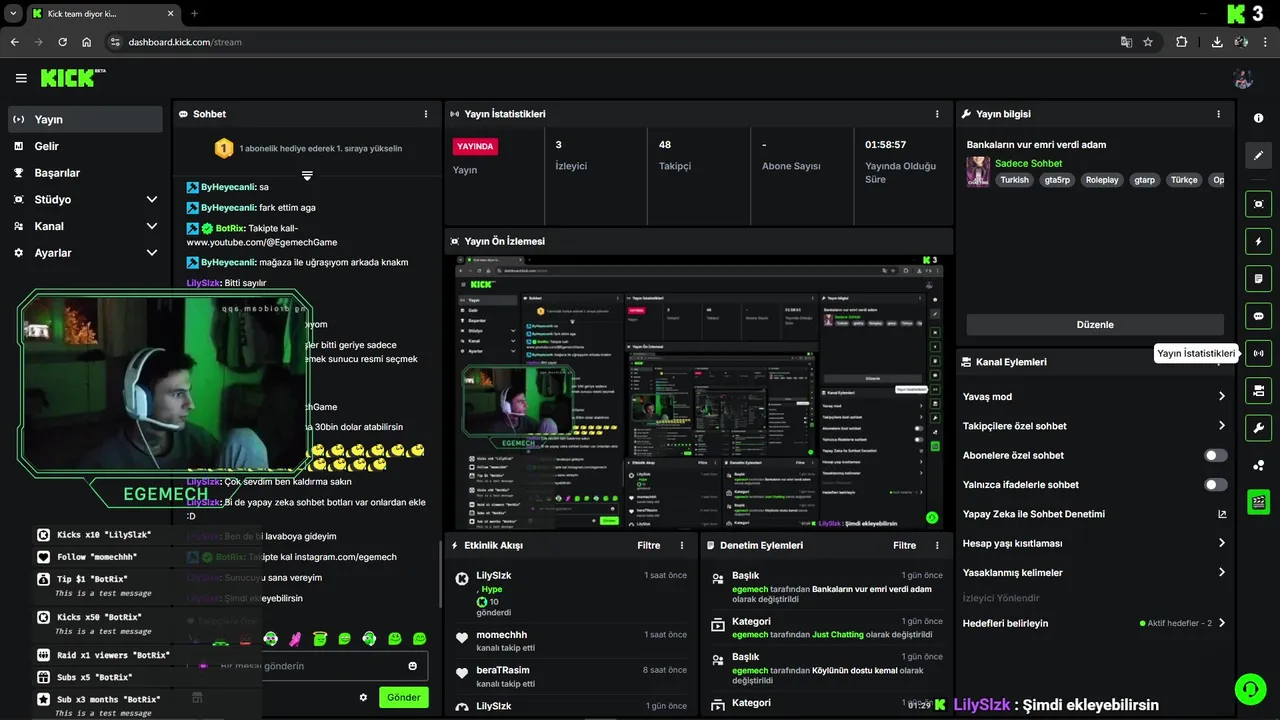Screen dimensions: 1280x720
Task: Open Yayın bilgisi panel three-dot menu
Action: coord(1218,114)
